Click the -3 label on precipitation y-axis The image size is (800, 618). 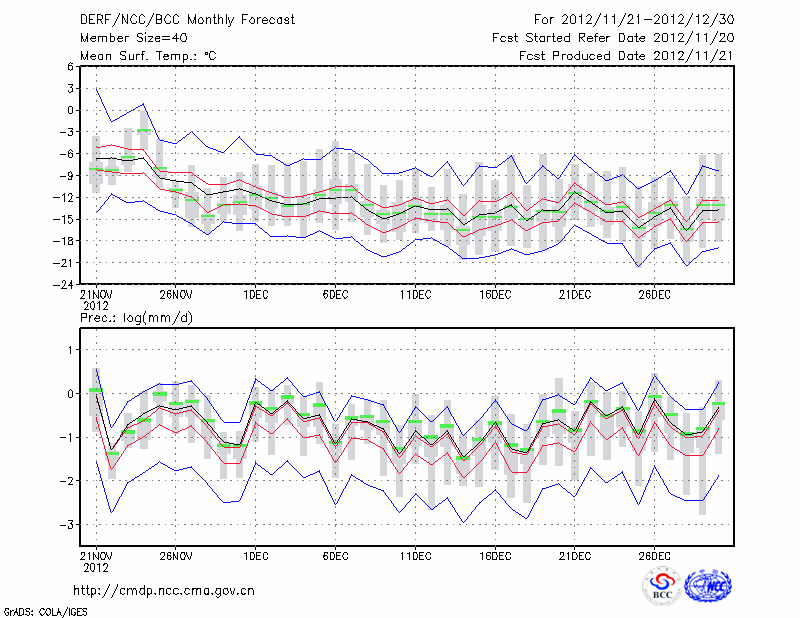coord(68,524)
